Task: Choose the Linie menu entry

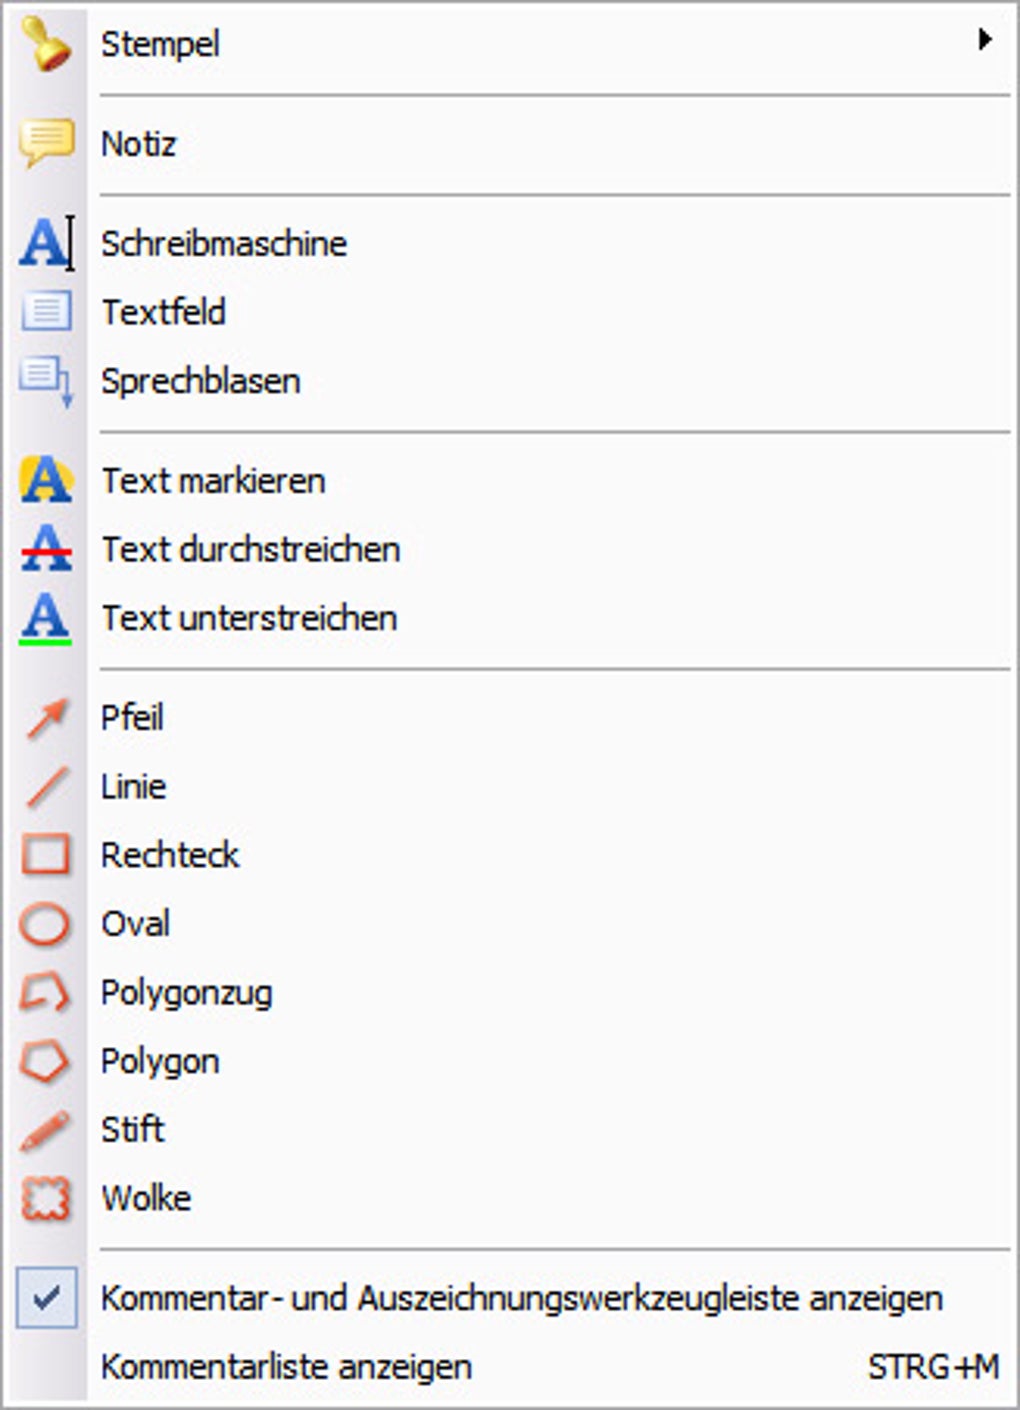Action: 133,787
